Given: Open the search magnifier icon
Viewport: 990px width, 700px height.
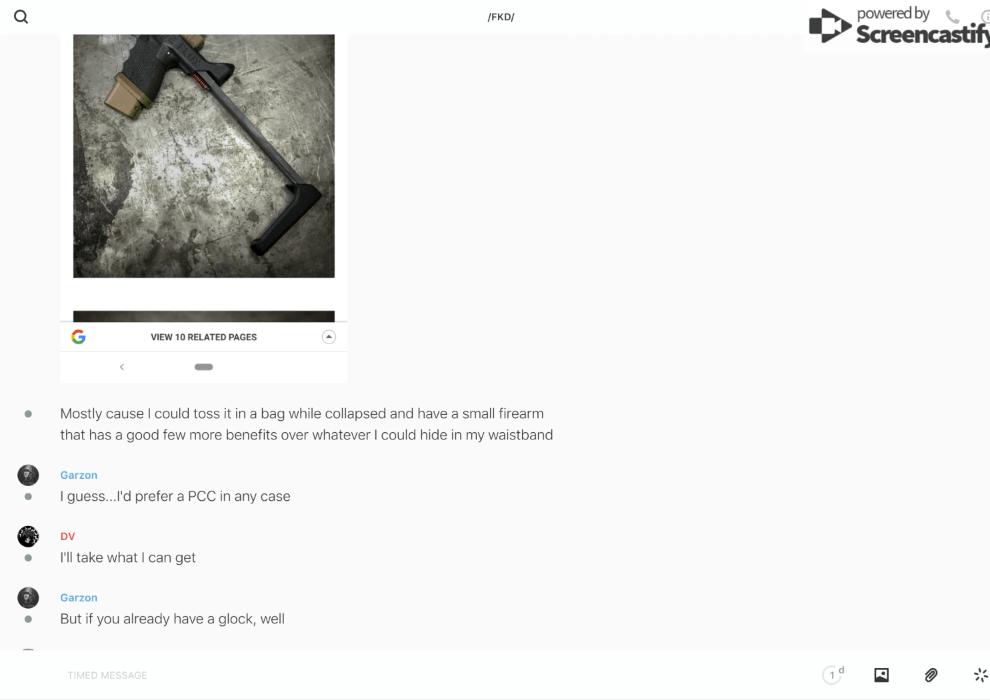Looking at the screenshot, I should [x=21, y=17].
